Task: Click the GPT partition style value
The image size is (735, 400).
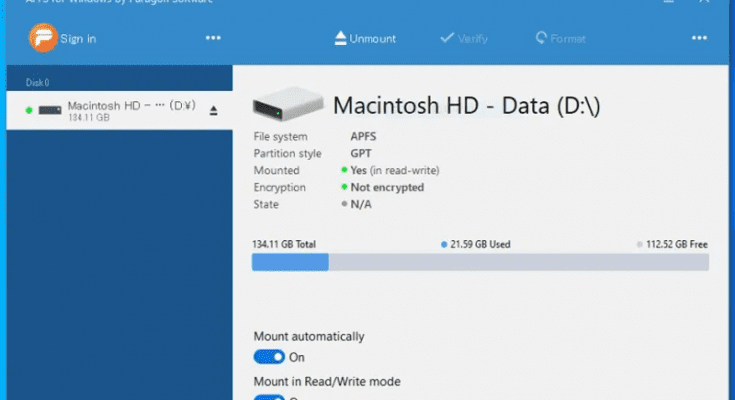Action: [361, 153]
